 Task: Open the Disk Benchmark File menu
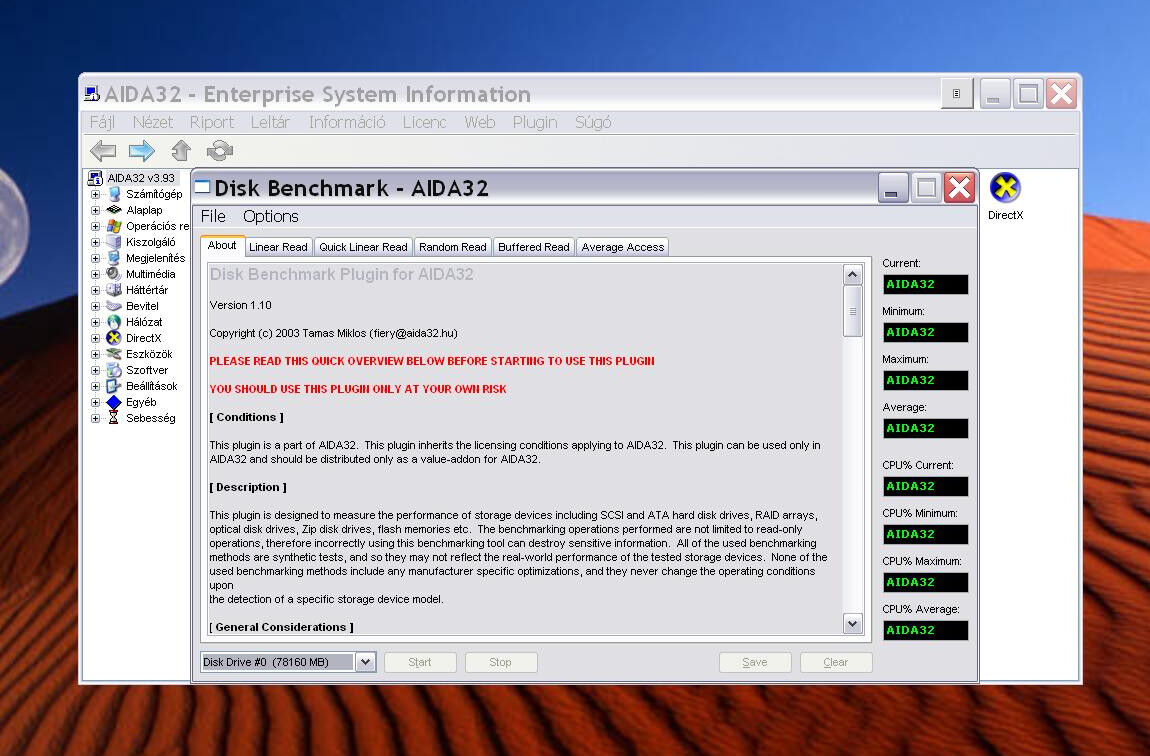tap(213, 216)
